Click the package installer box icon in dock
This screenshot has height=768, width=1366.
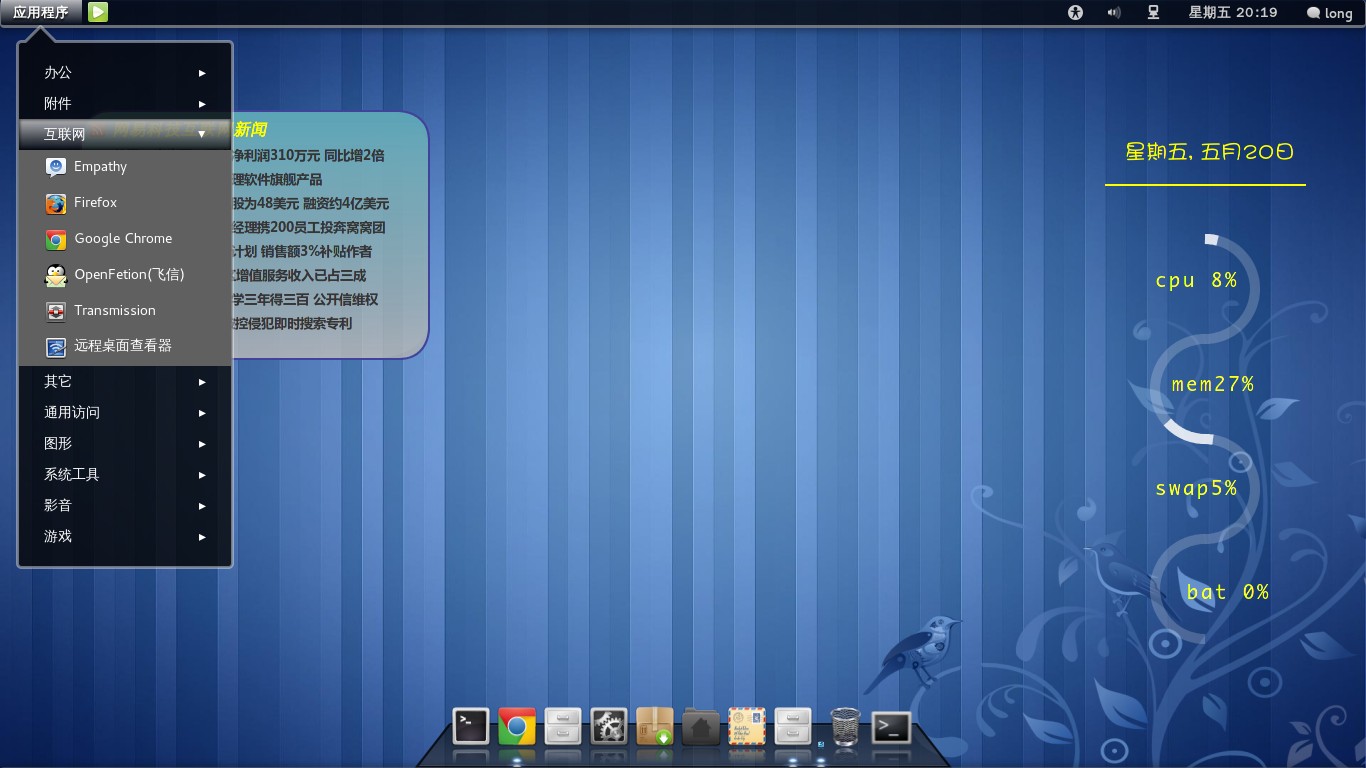tap(655, 727)
